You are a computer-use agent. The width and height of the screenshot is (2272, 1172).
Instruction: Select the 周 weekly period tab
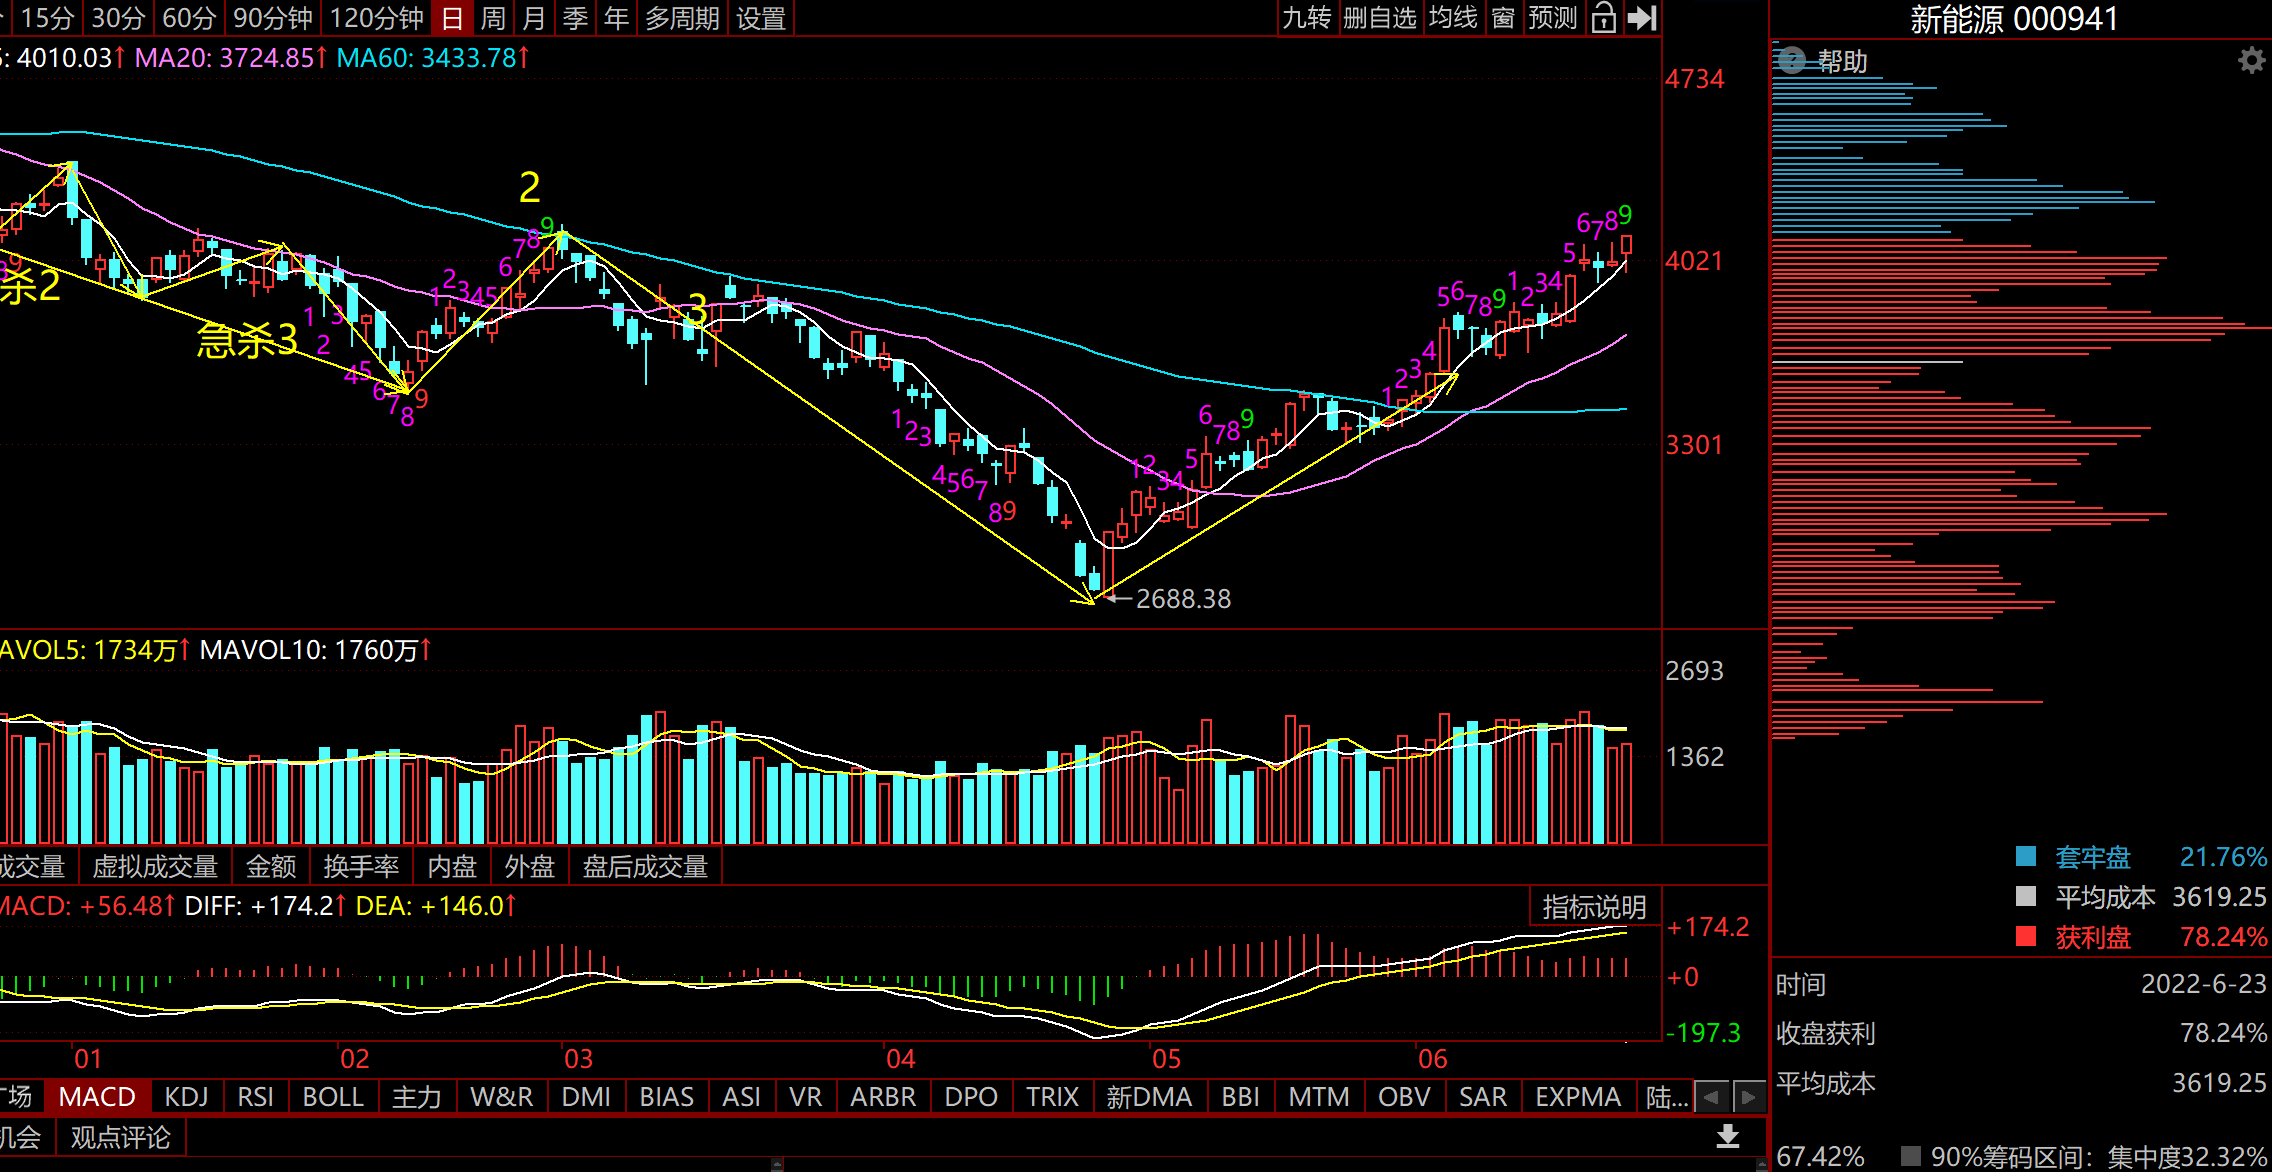pos(492,18)
